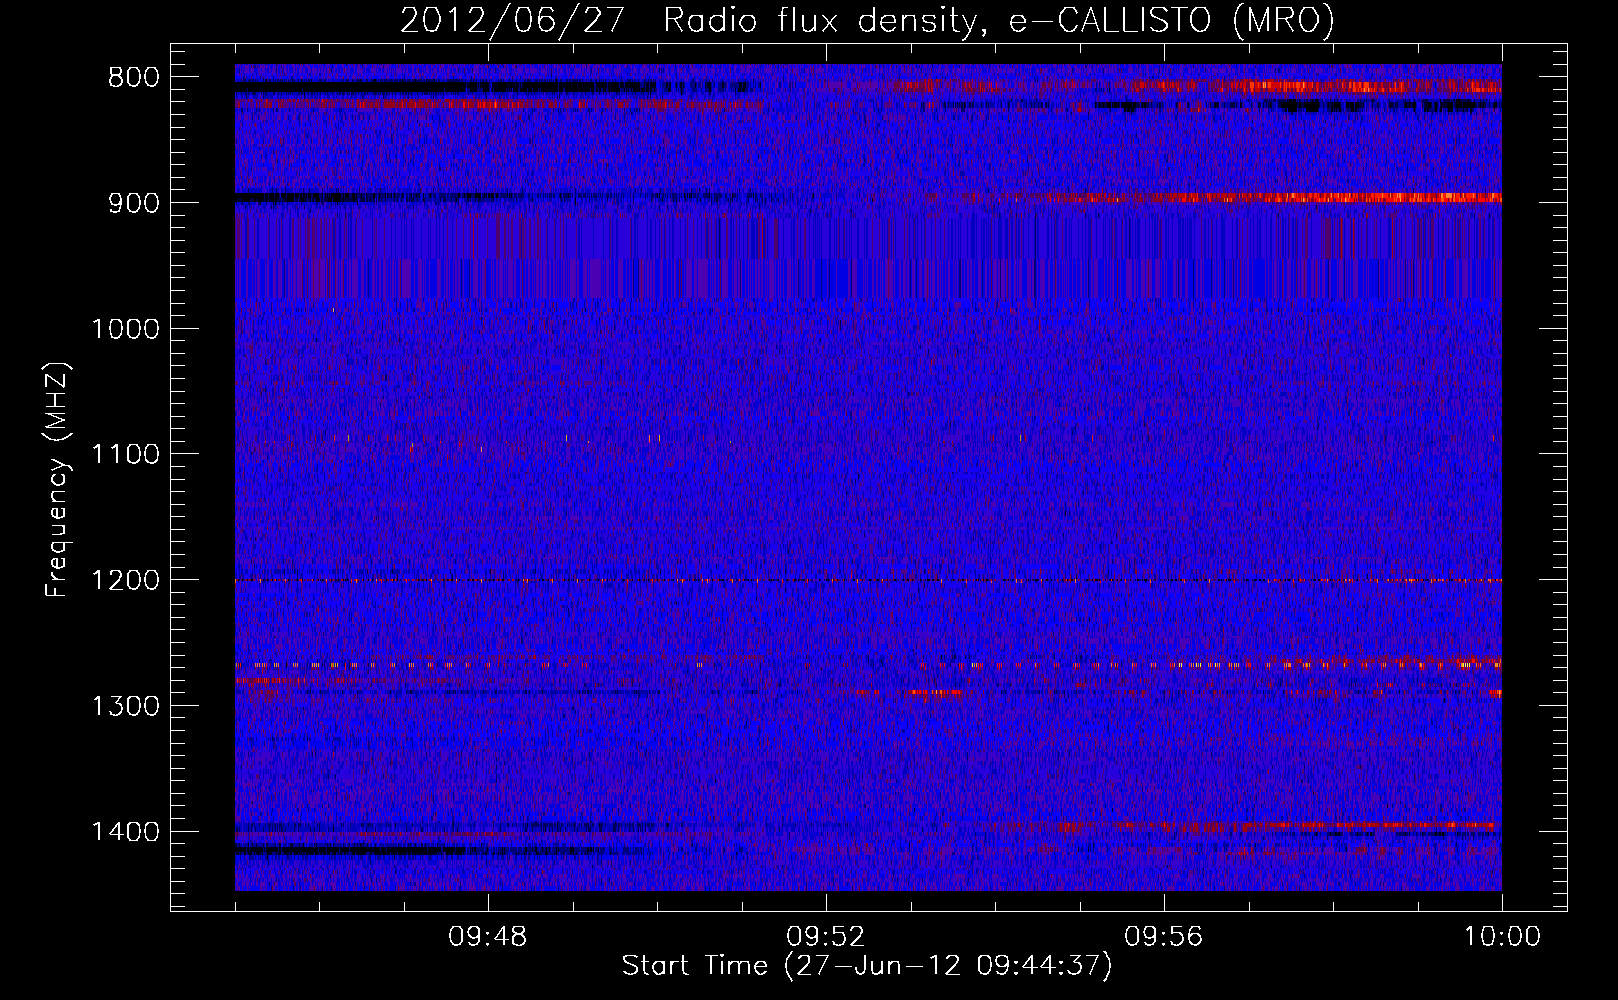1618x1000 pixels.
Task: Click the 1300 frequency tick label
Action: (x=125, y=706)
